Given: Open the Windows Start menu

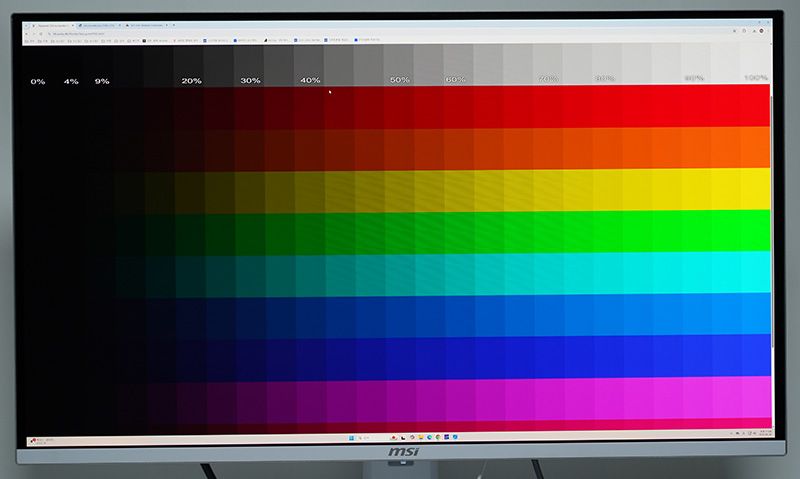Looking at the screenshot, I should pos(349,439).
